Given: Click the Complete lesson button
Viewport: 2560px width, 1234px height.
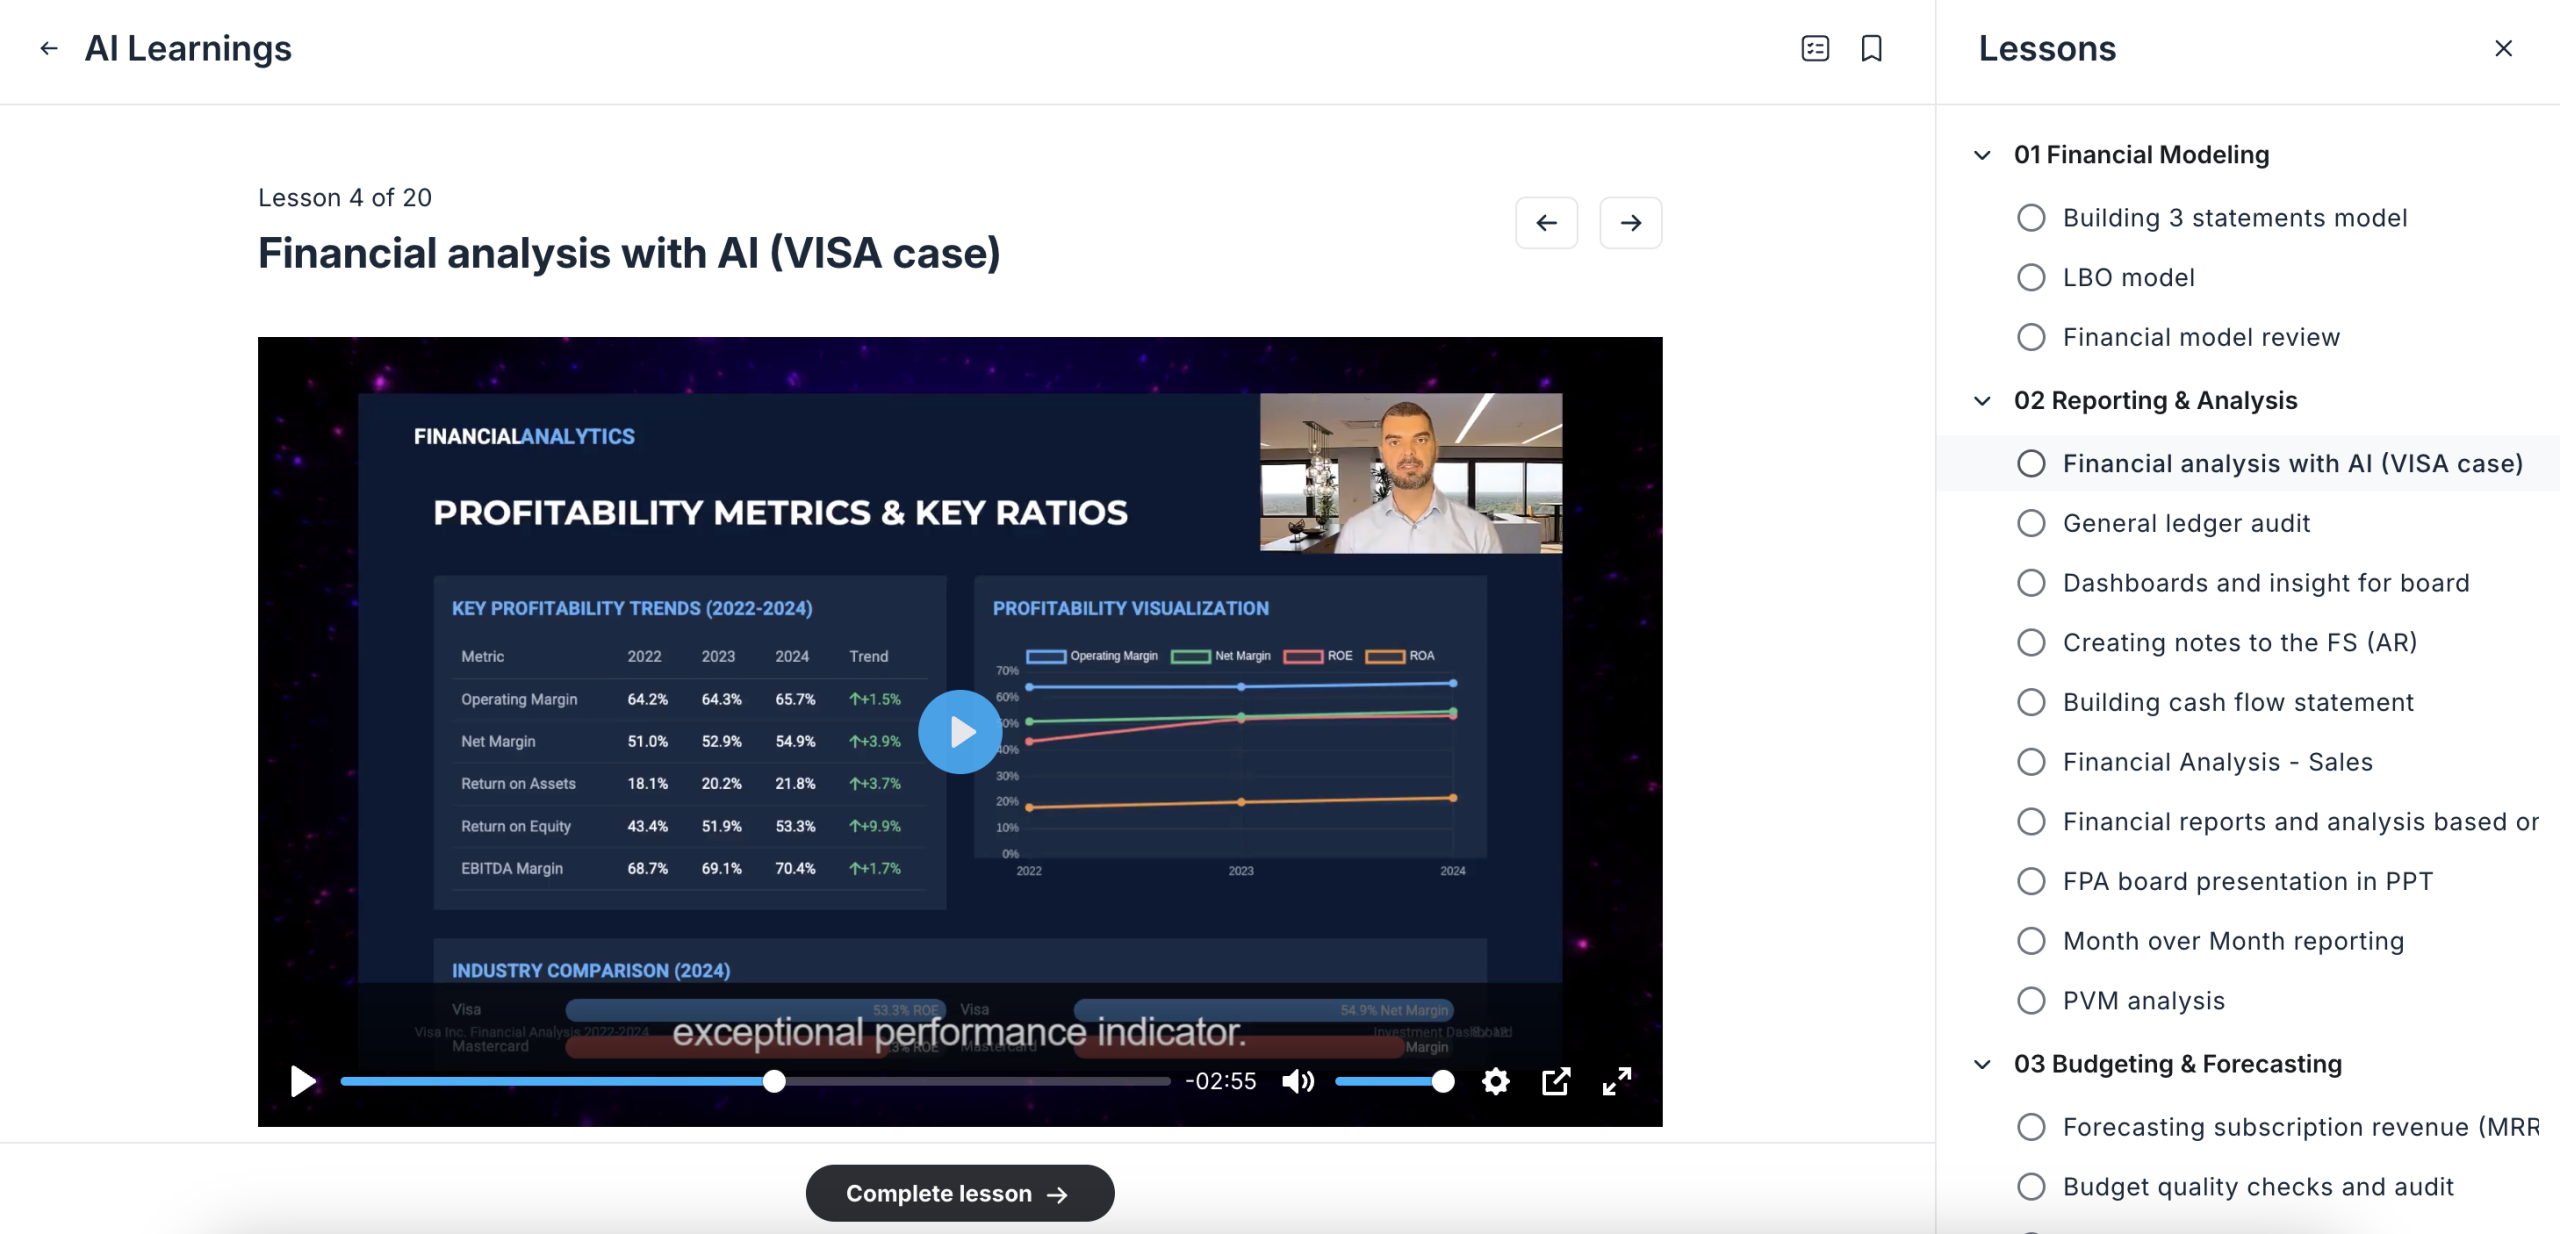Looking at the screenshot, I should (x=959, y=1193).
